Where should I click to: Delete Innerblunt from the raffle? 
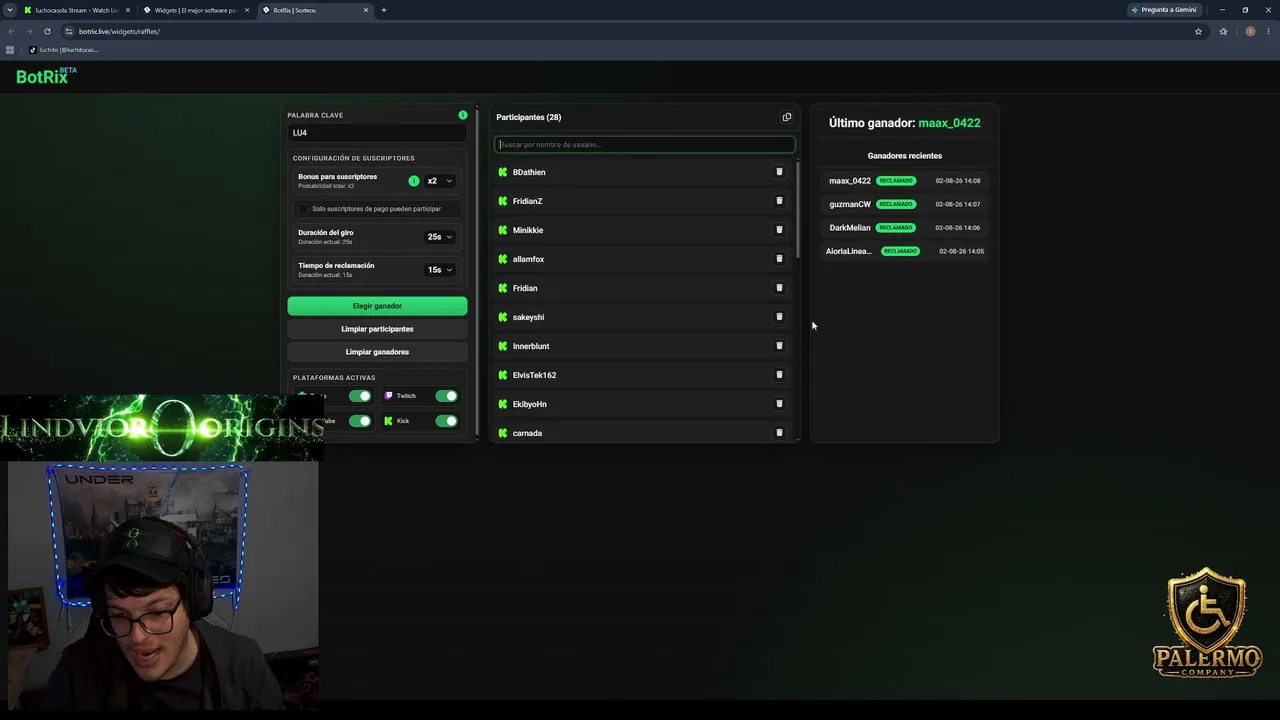[779, 346]
